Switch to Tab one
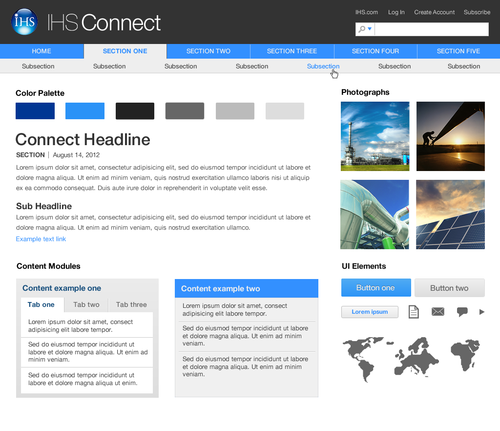Screen dimensions: 500x431 tap(41, 305)
